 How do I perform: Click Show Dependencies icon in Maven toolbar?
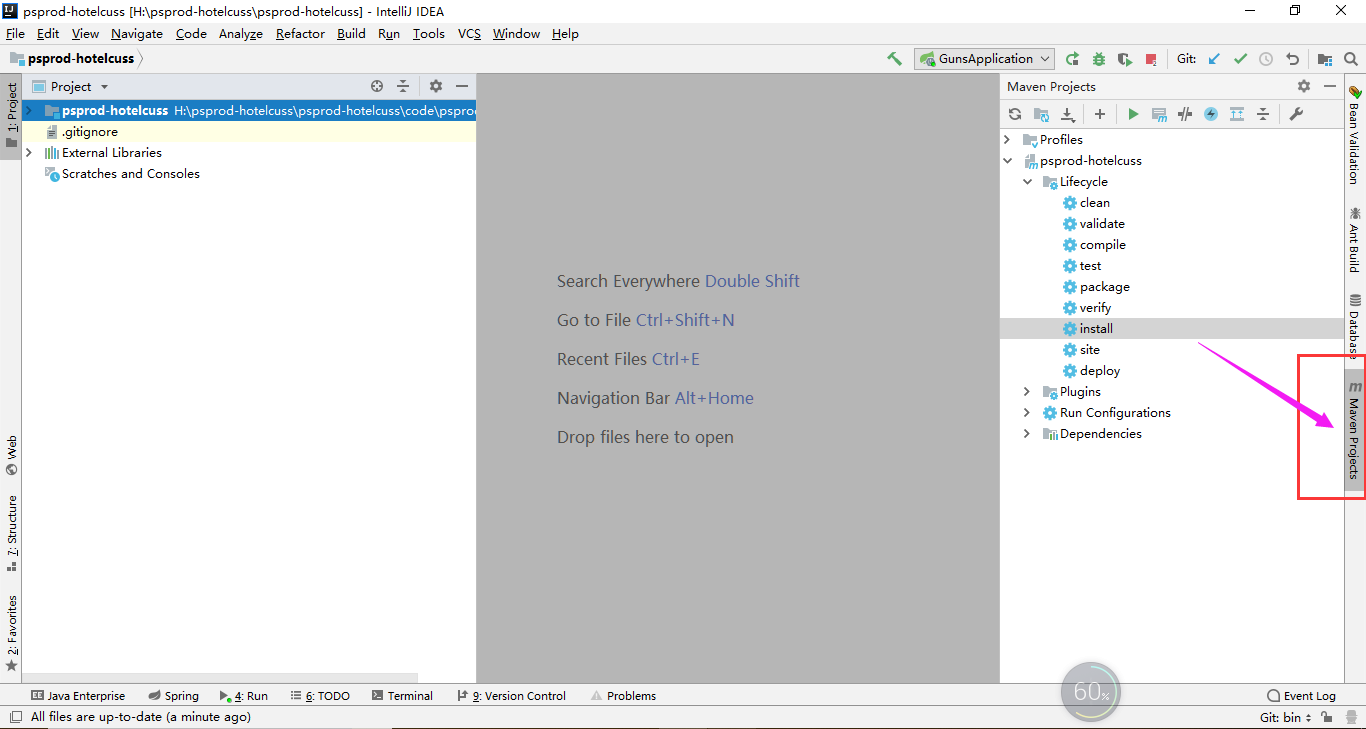pyautogui.click(x=1237, y=114)
